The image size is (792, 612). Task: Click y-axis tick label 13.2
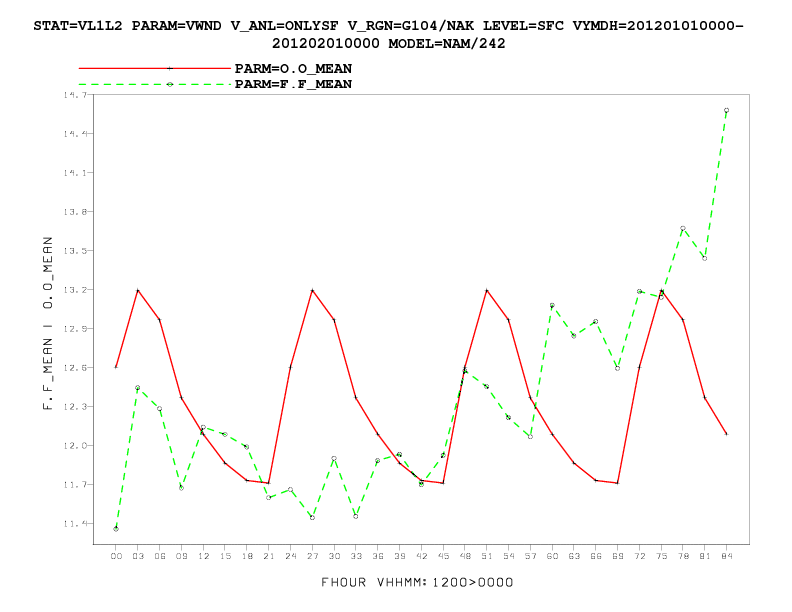pos(75,289)
